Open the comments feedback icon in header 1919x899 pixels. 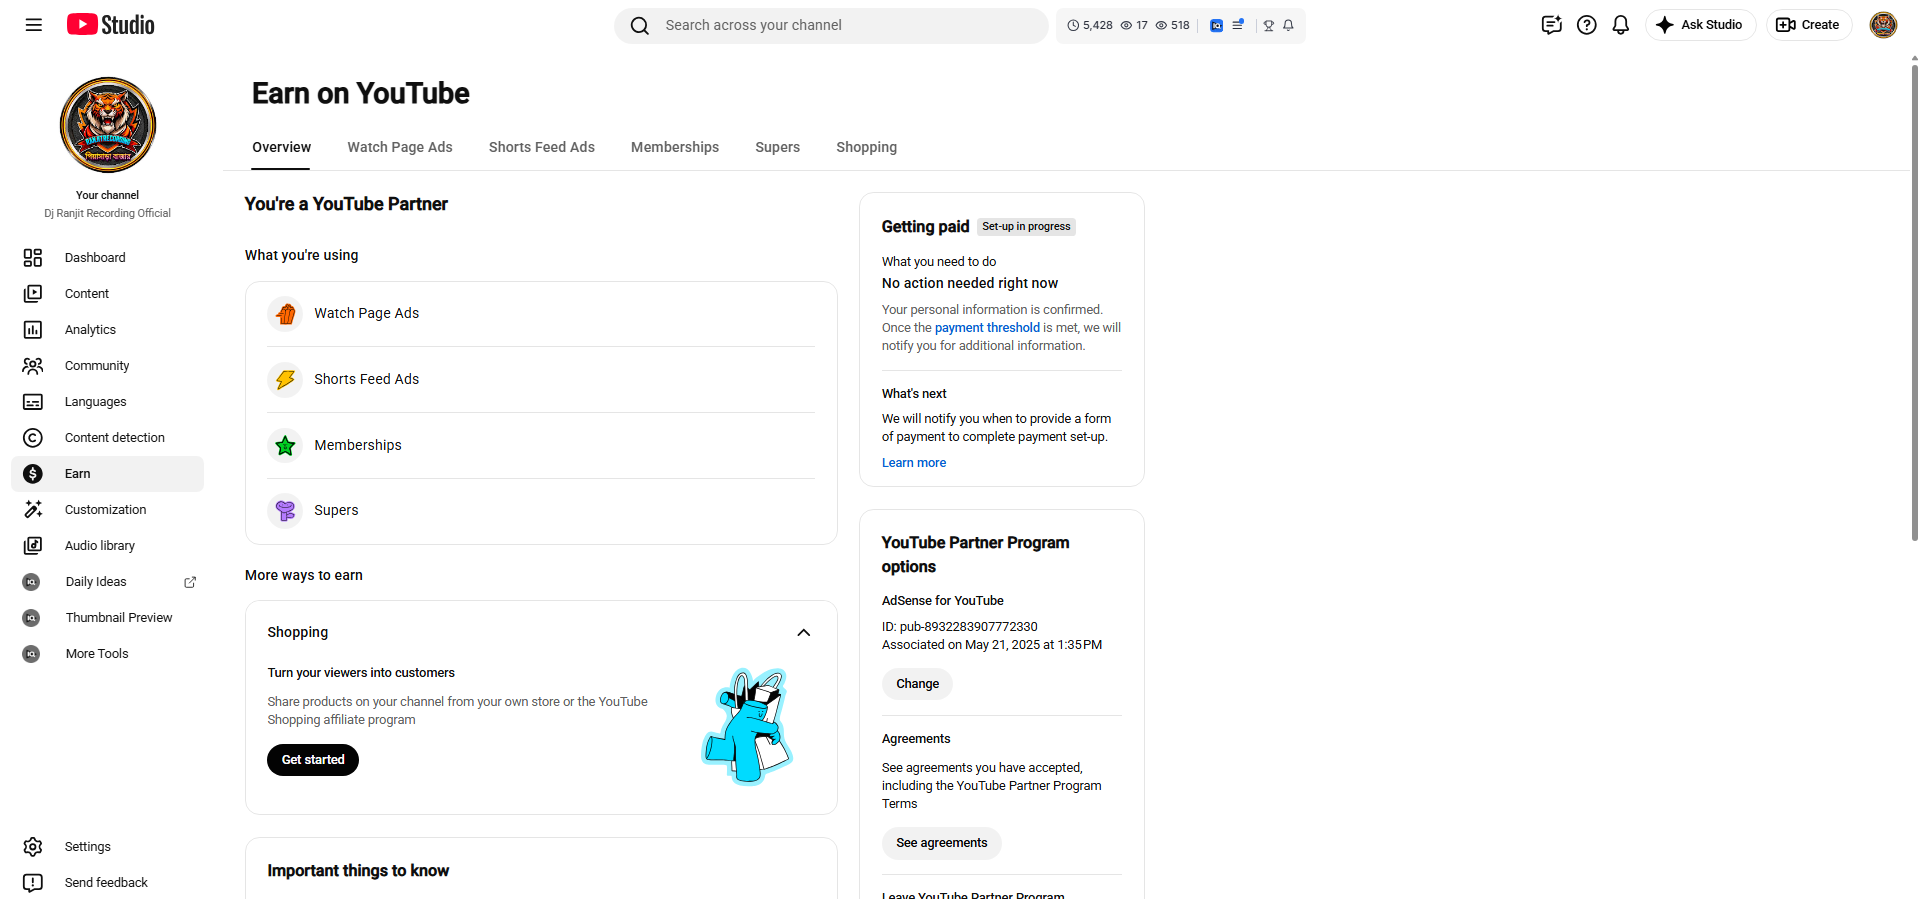(x=1552, y=25)
